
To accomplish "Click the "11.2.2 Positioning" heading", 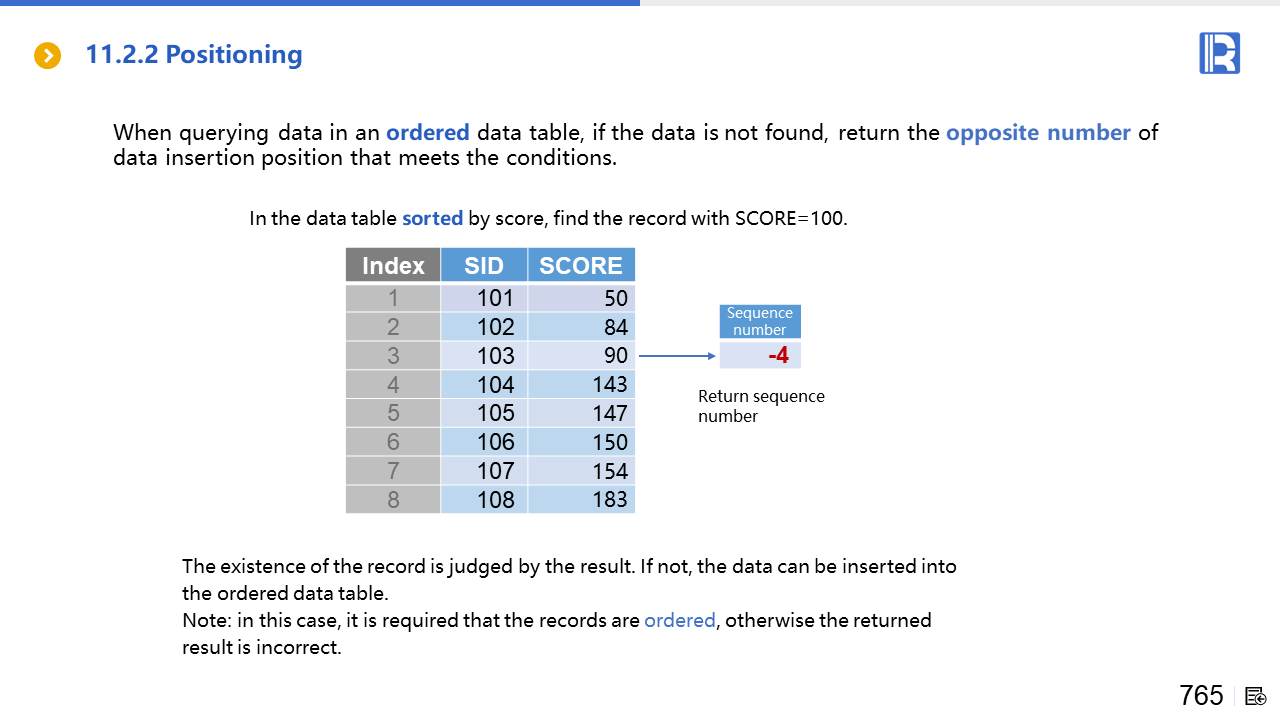I will 194,55.
